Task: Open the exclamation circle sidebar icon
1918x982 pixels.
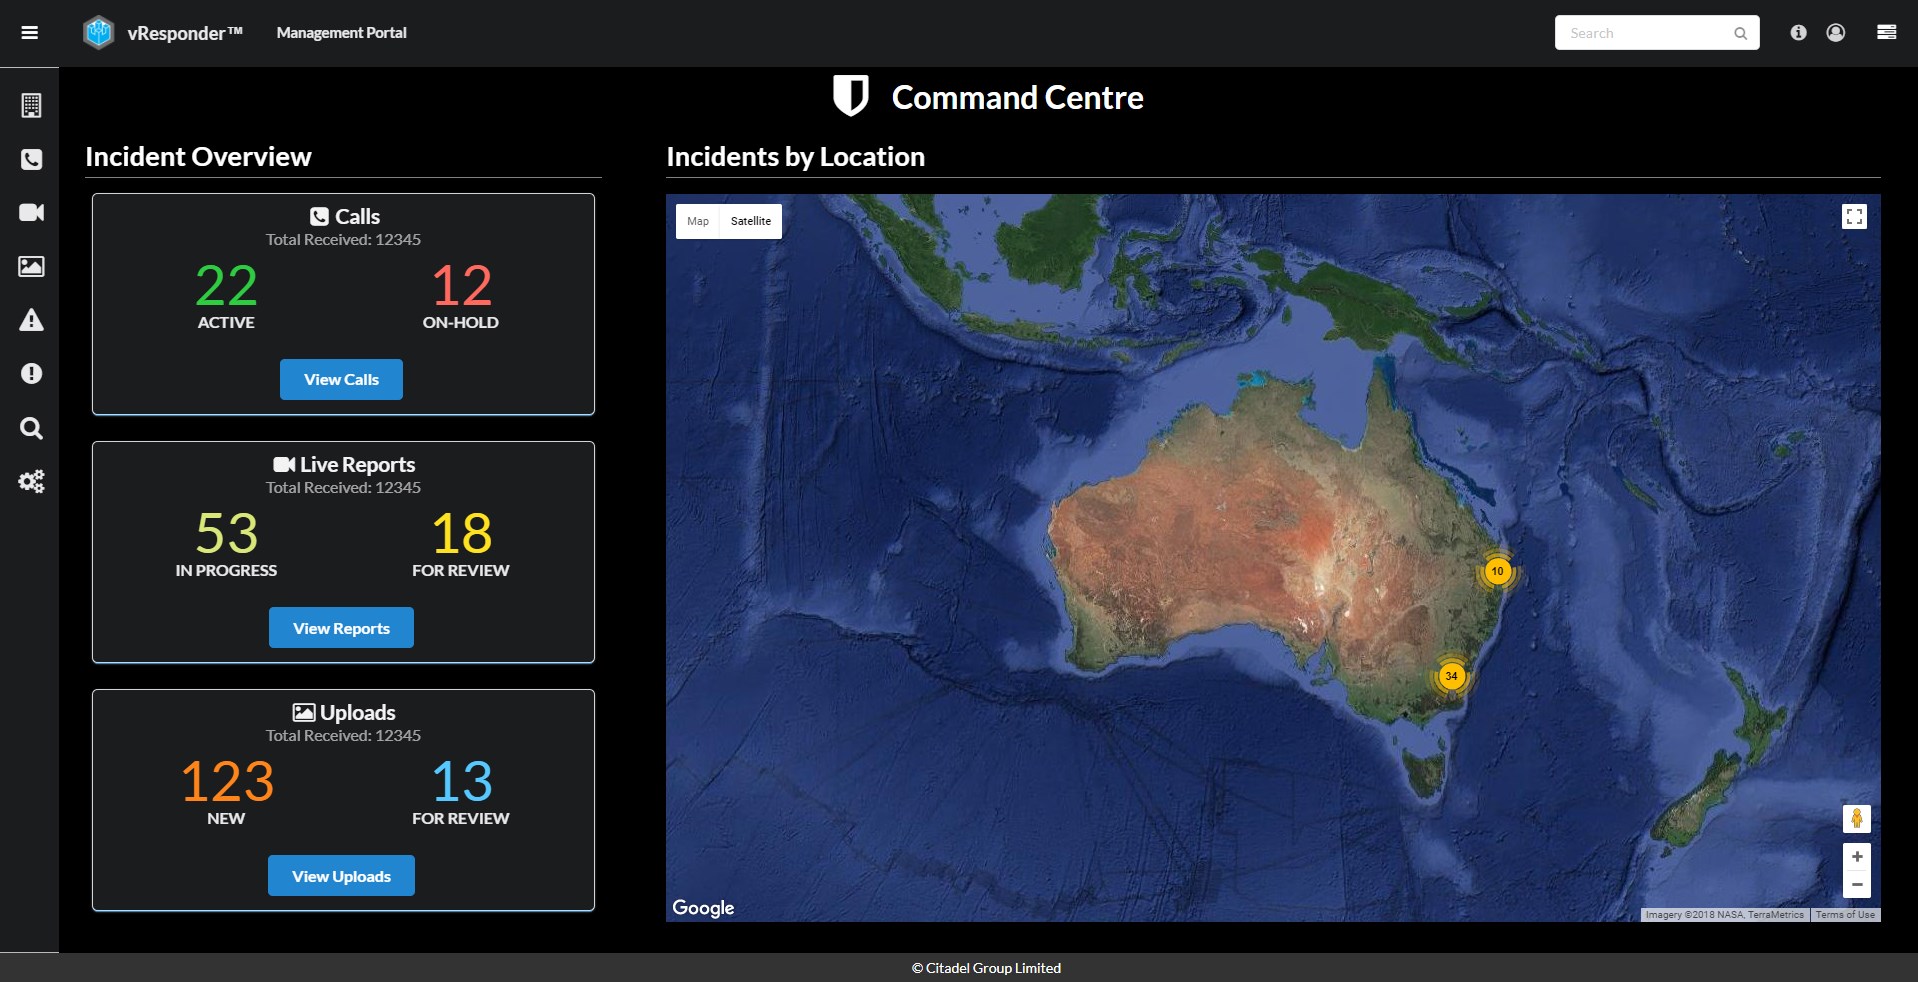Action: tap(31, 373)
